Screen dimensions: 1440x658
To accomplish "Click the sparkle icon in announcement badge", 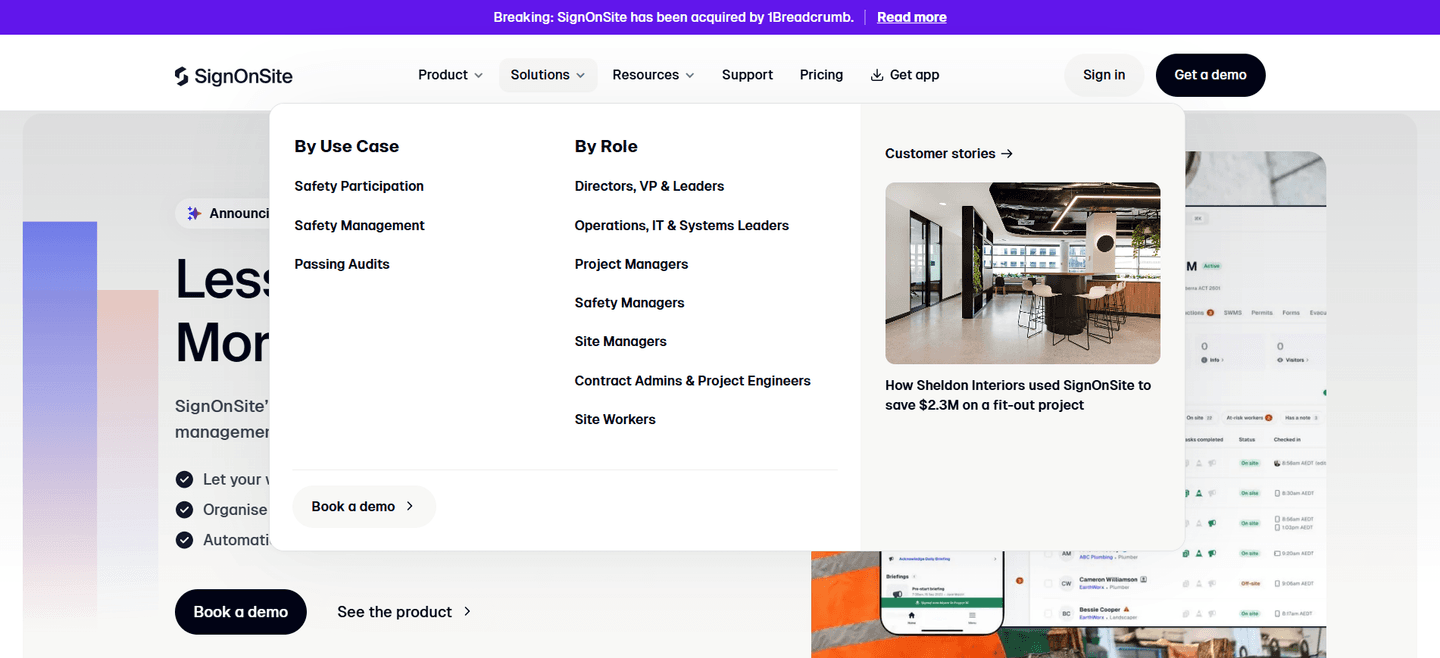I will (194, 213).
